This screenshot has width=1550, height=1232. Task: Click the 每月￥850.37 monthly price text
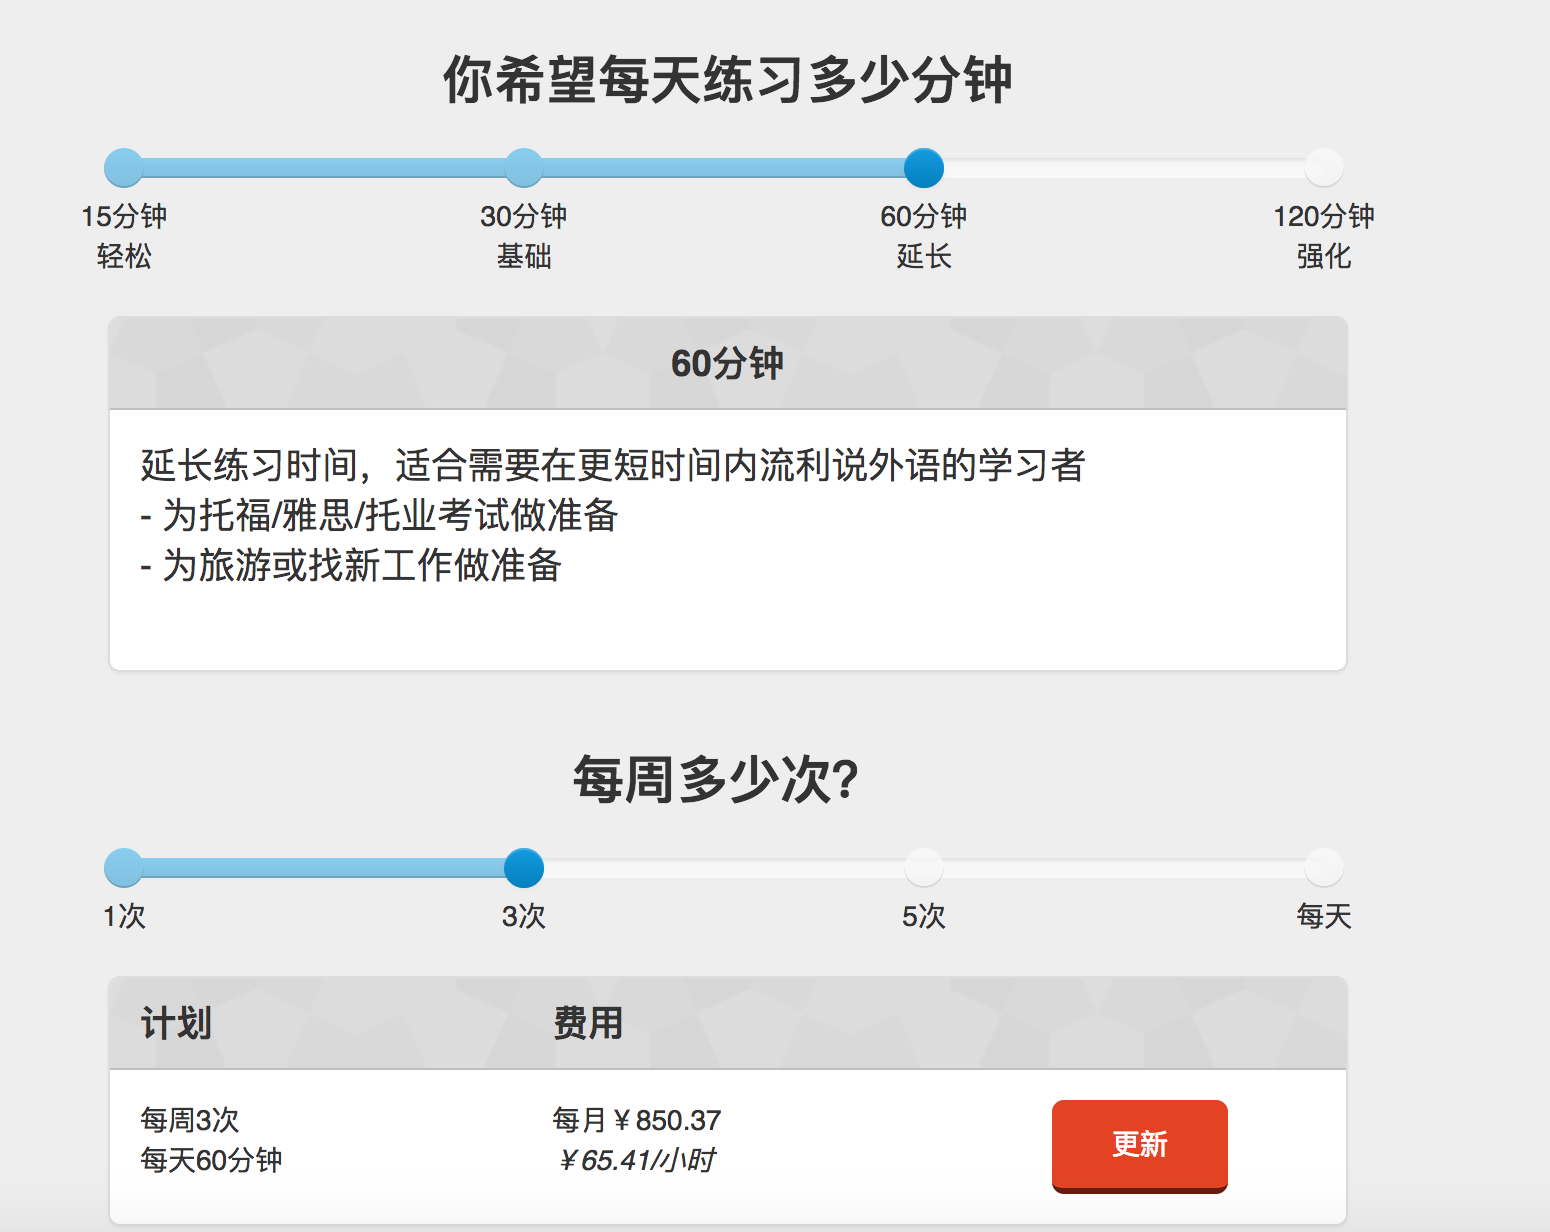[637, 1119]
